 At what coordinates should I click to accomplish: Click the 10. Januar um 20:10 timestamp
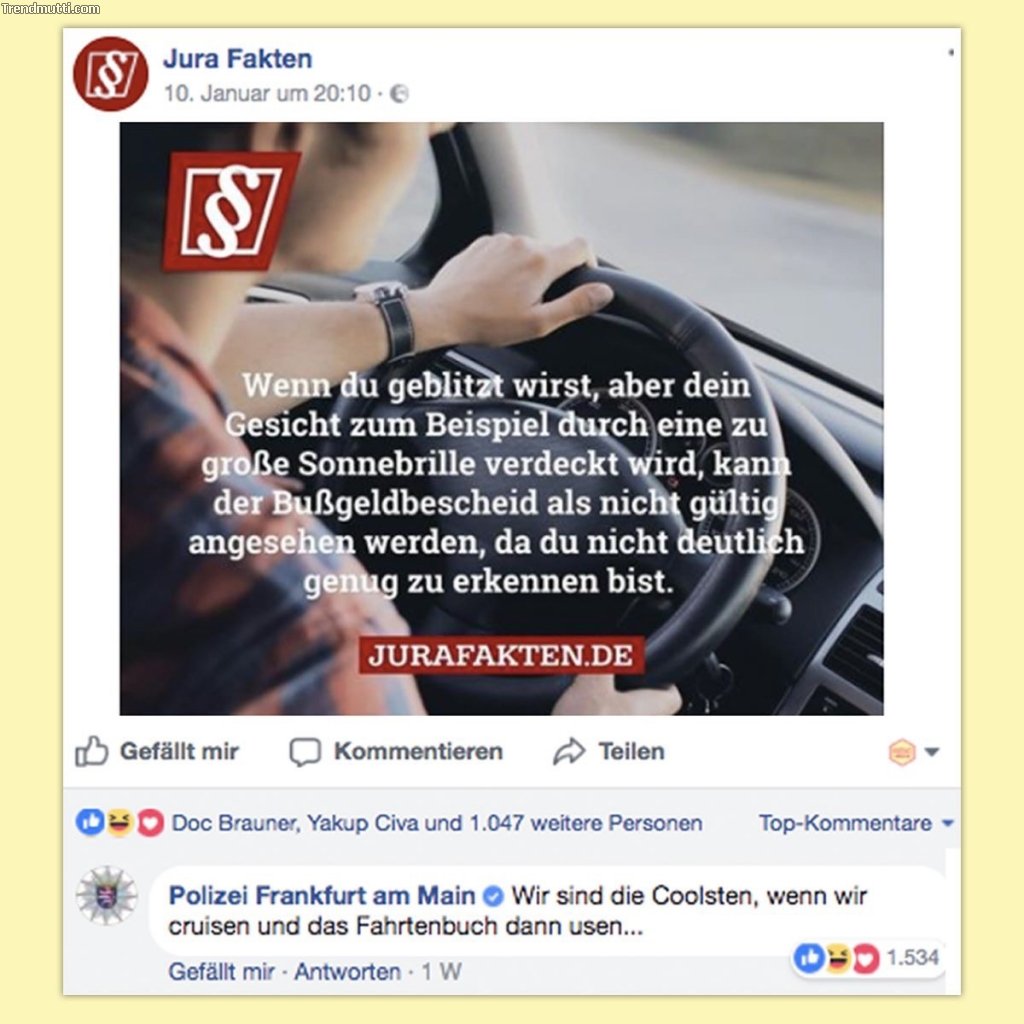coord(267,93)
